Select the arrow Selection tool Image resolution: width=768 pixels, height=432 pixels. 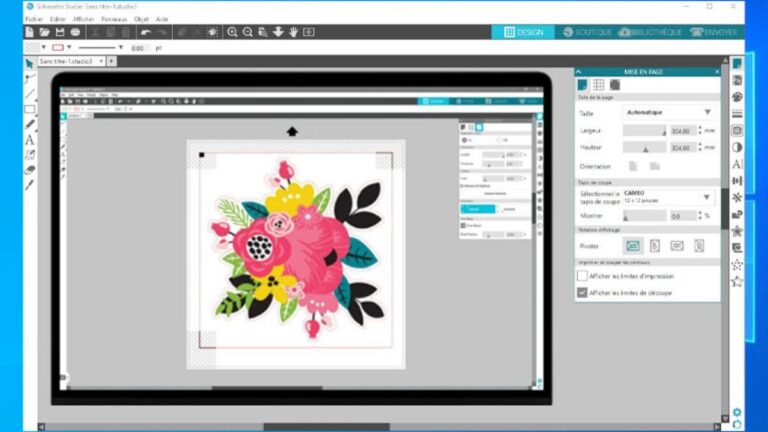point(30,63)
